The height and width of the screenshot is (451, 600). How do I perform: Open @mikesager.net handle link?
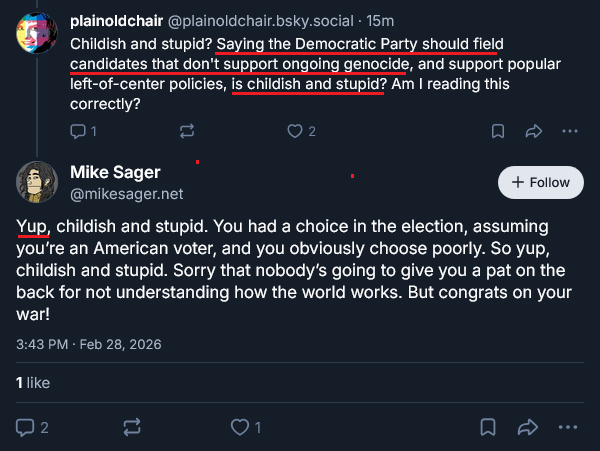click(x=126, y=193)
